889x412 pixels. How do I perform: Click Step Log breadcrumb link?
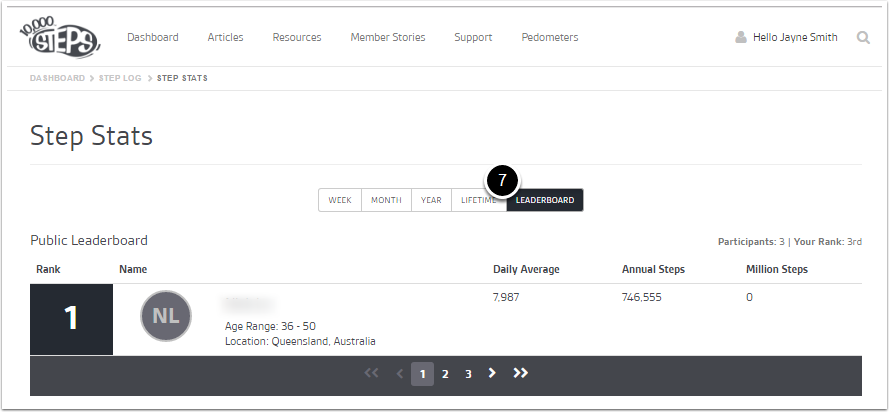(121, 78)
